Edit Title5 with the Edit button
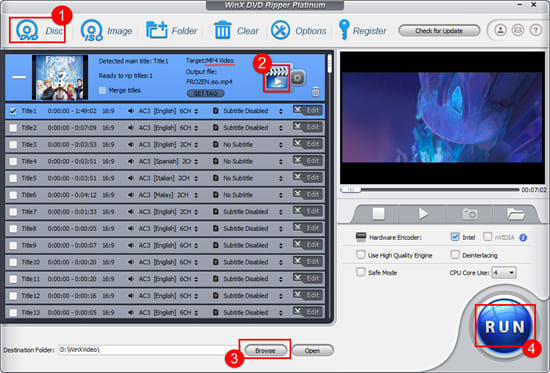The width and height of the screenshot is (550, 373). click(x=308, y=178)
